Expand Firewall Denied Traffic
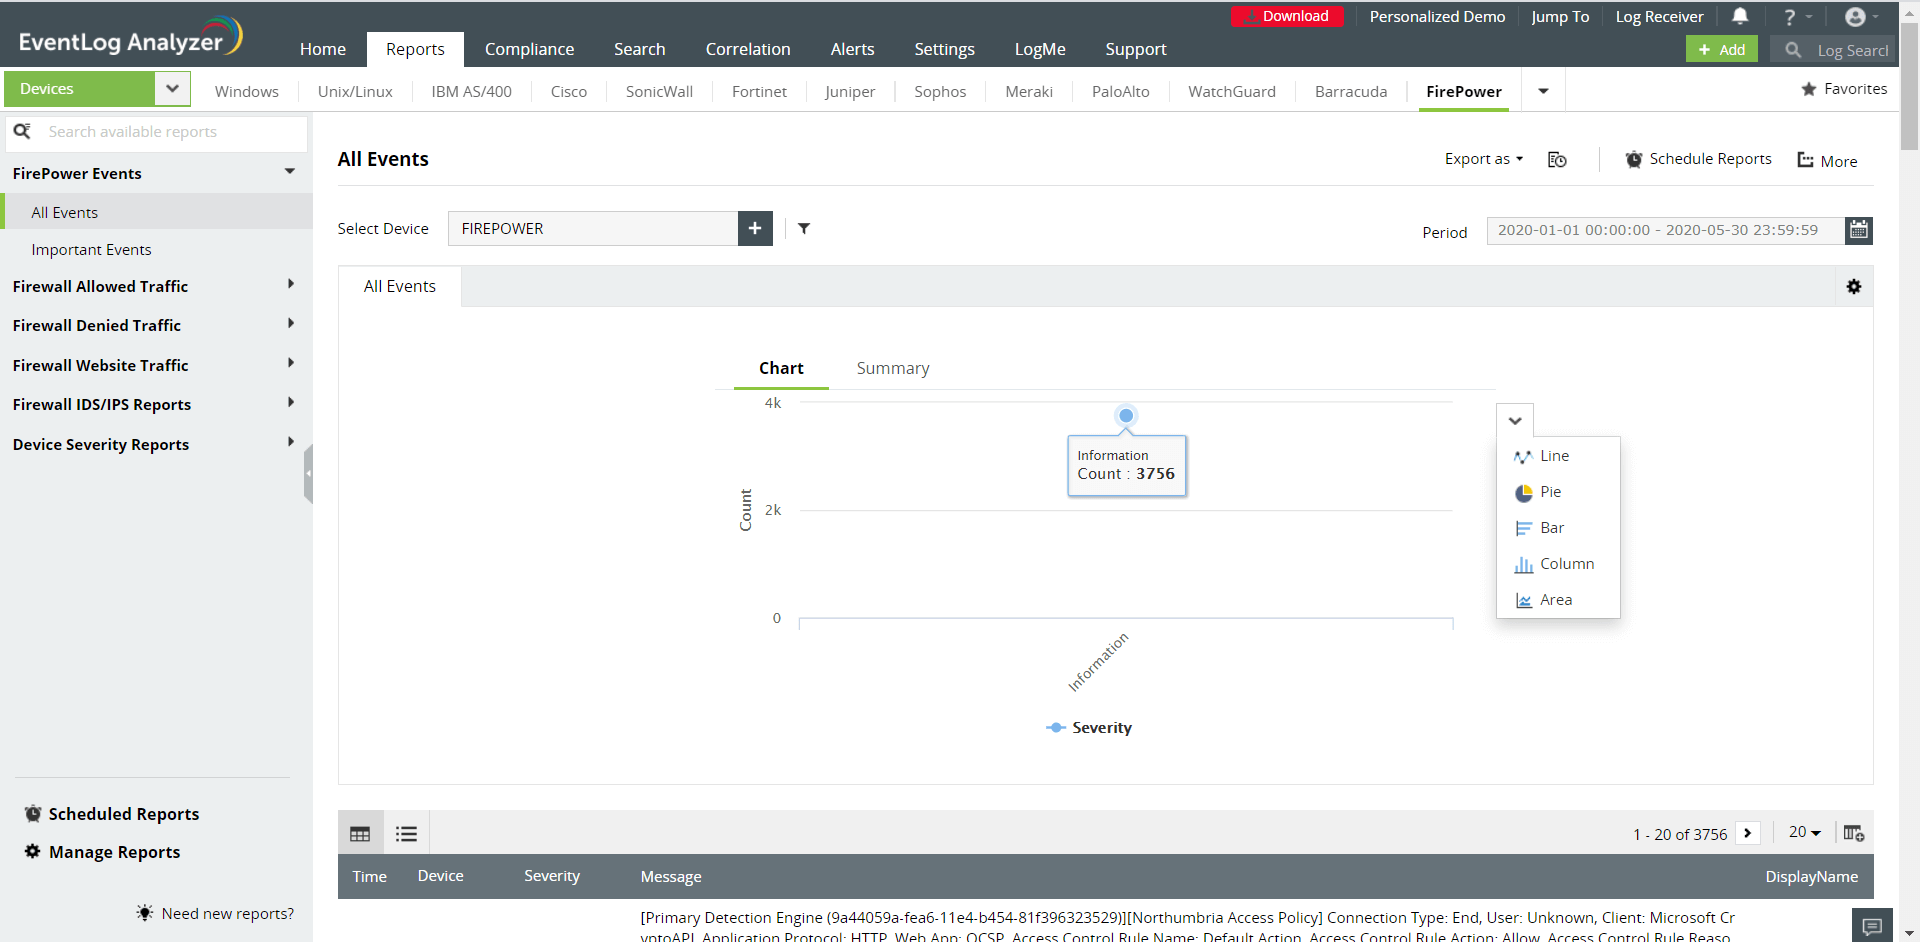Image resolution: width=1920 pixels, height=942 pixels. click(291, 323)
